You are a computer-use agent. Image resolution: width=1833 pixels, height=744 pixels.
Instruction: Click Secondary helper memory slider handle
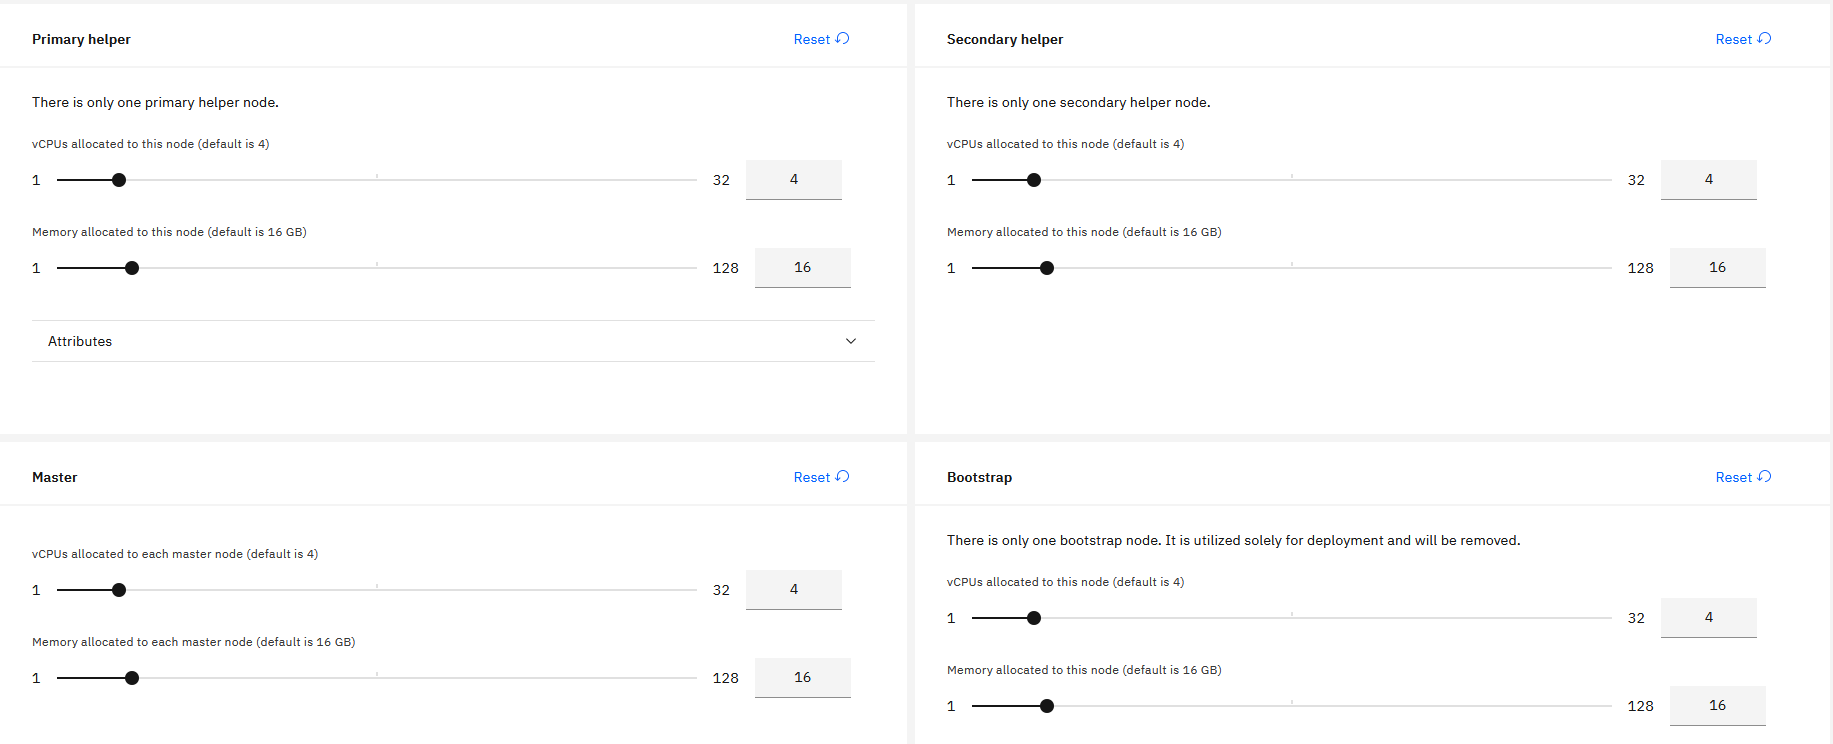(x=1047, y=268)
